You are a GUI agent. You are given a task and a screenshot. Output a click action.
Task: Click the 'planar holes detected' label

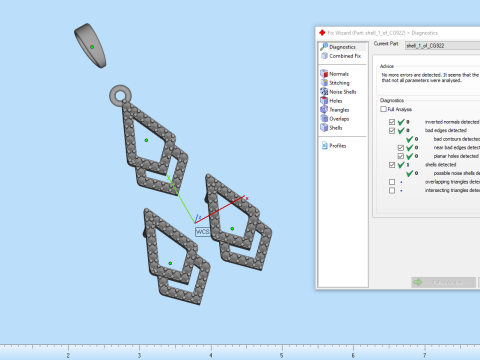coord(456,156)
